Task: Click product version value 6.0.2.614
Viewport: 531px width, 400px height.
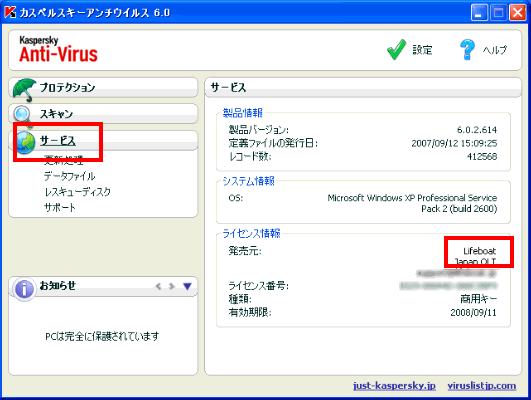Action: pos(477,130)
